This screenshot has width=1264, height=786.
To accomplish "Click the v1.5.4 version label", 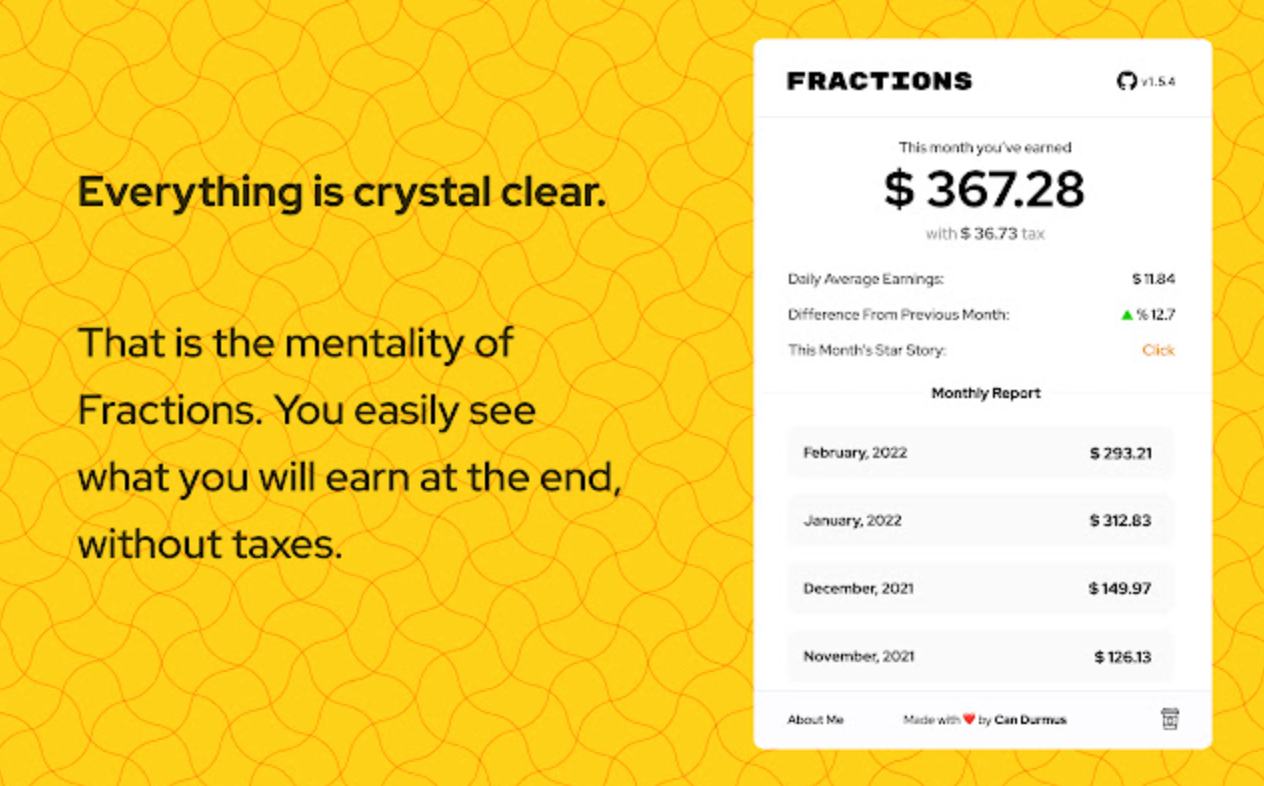I will 1158,82.
